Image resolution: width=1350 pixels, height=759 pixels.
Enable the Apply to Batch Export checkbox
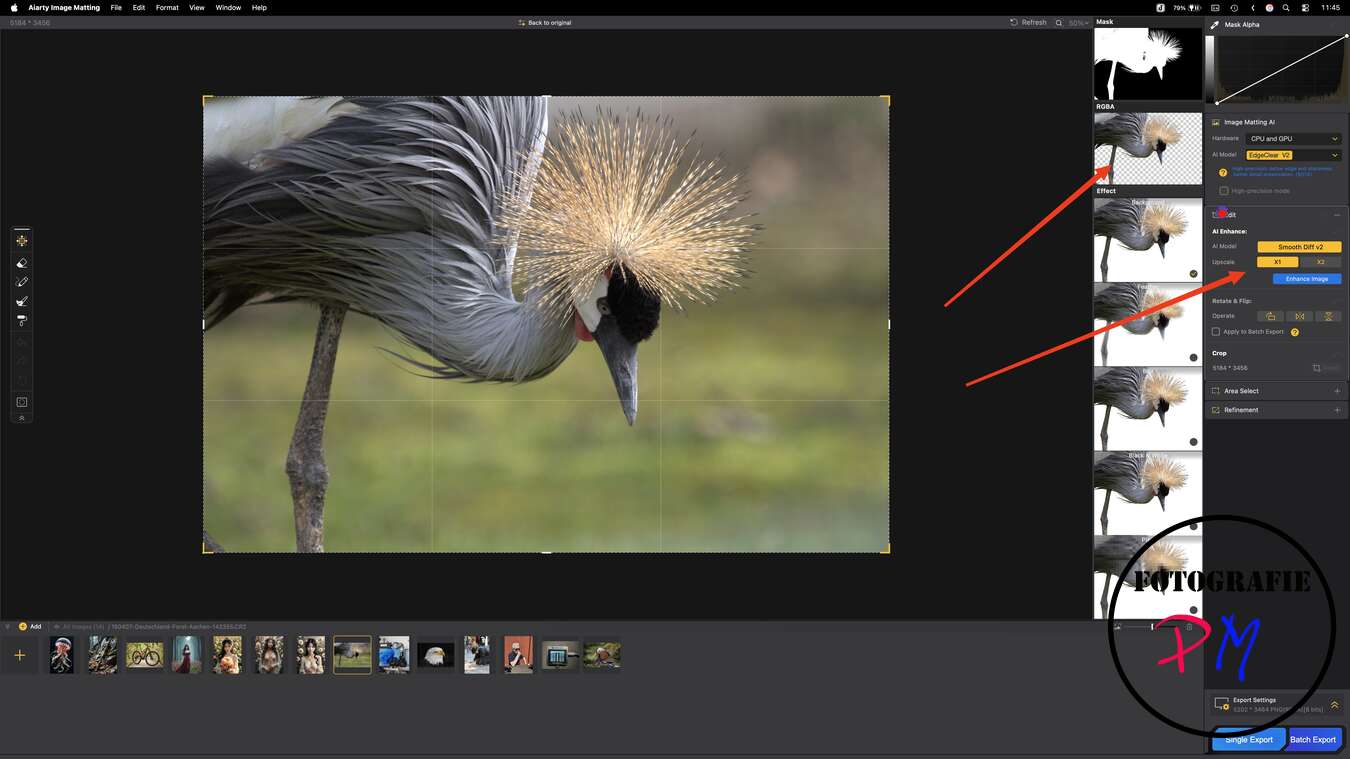click(x=1216, y=332)
